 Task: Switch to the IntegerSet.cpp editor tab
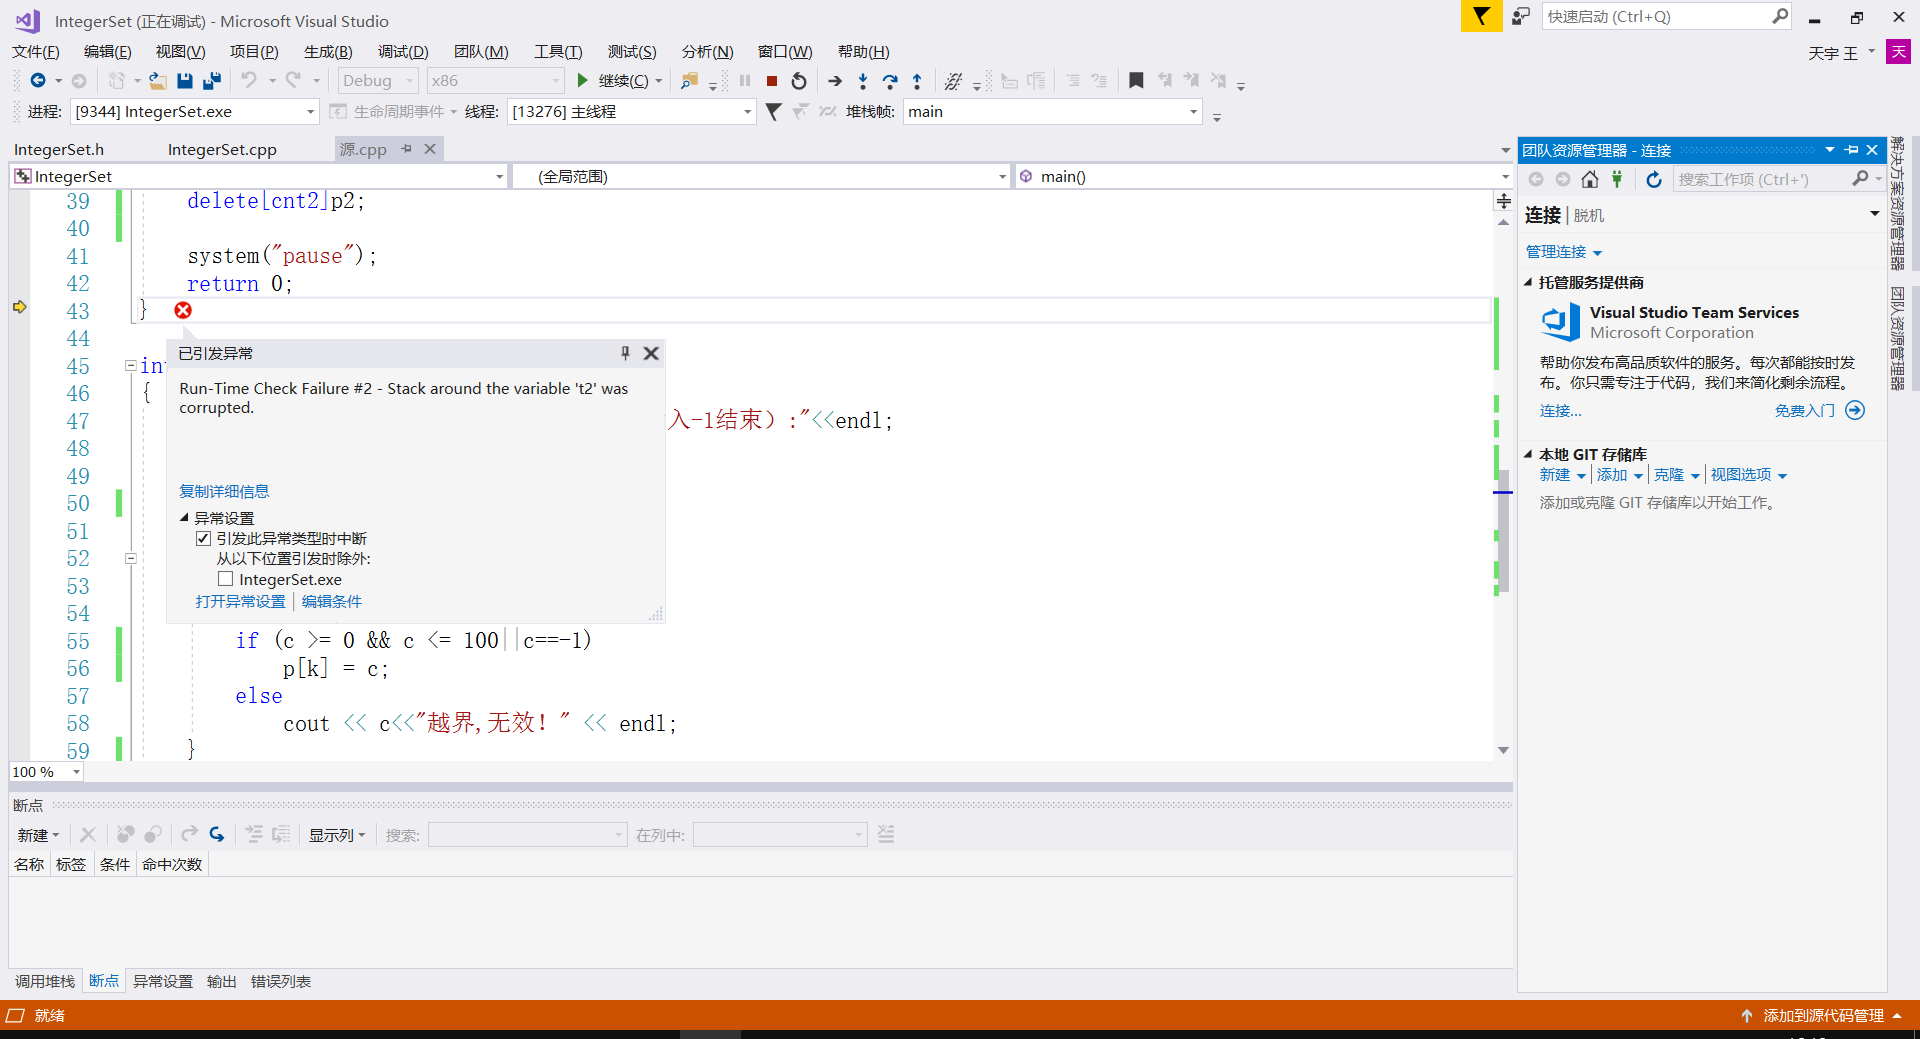(x=222, y=150)
